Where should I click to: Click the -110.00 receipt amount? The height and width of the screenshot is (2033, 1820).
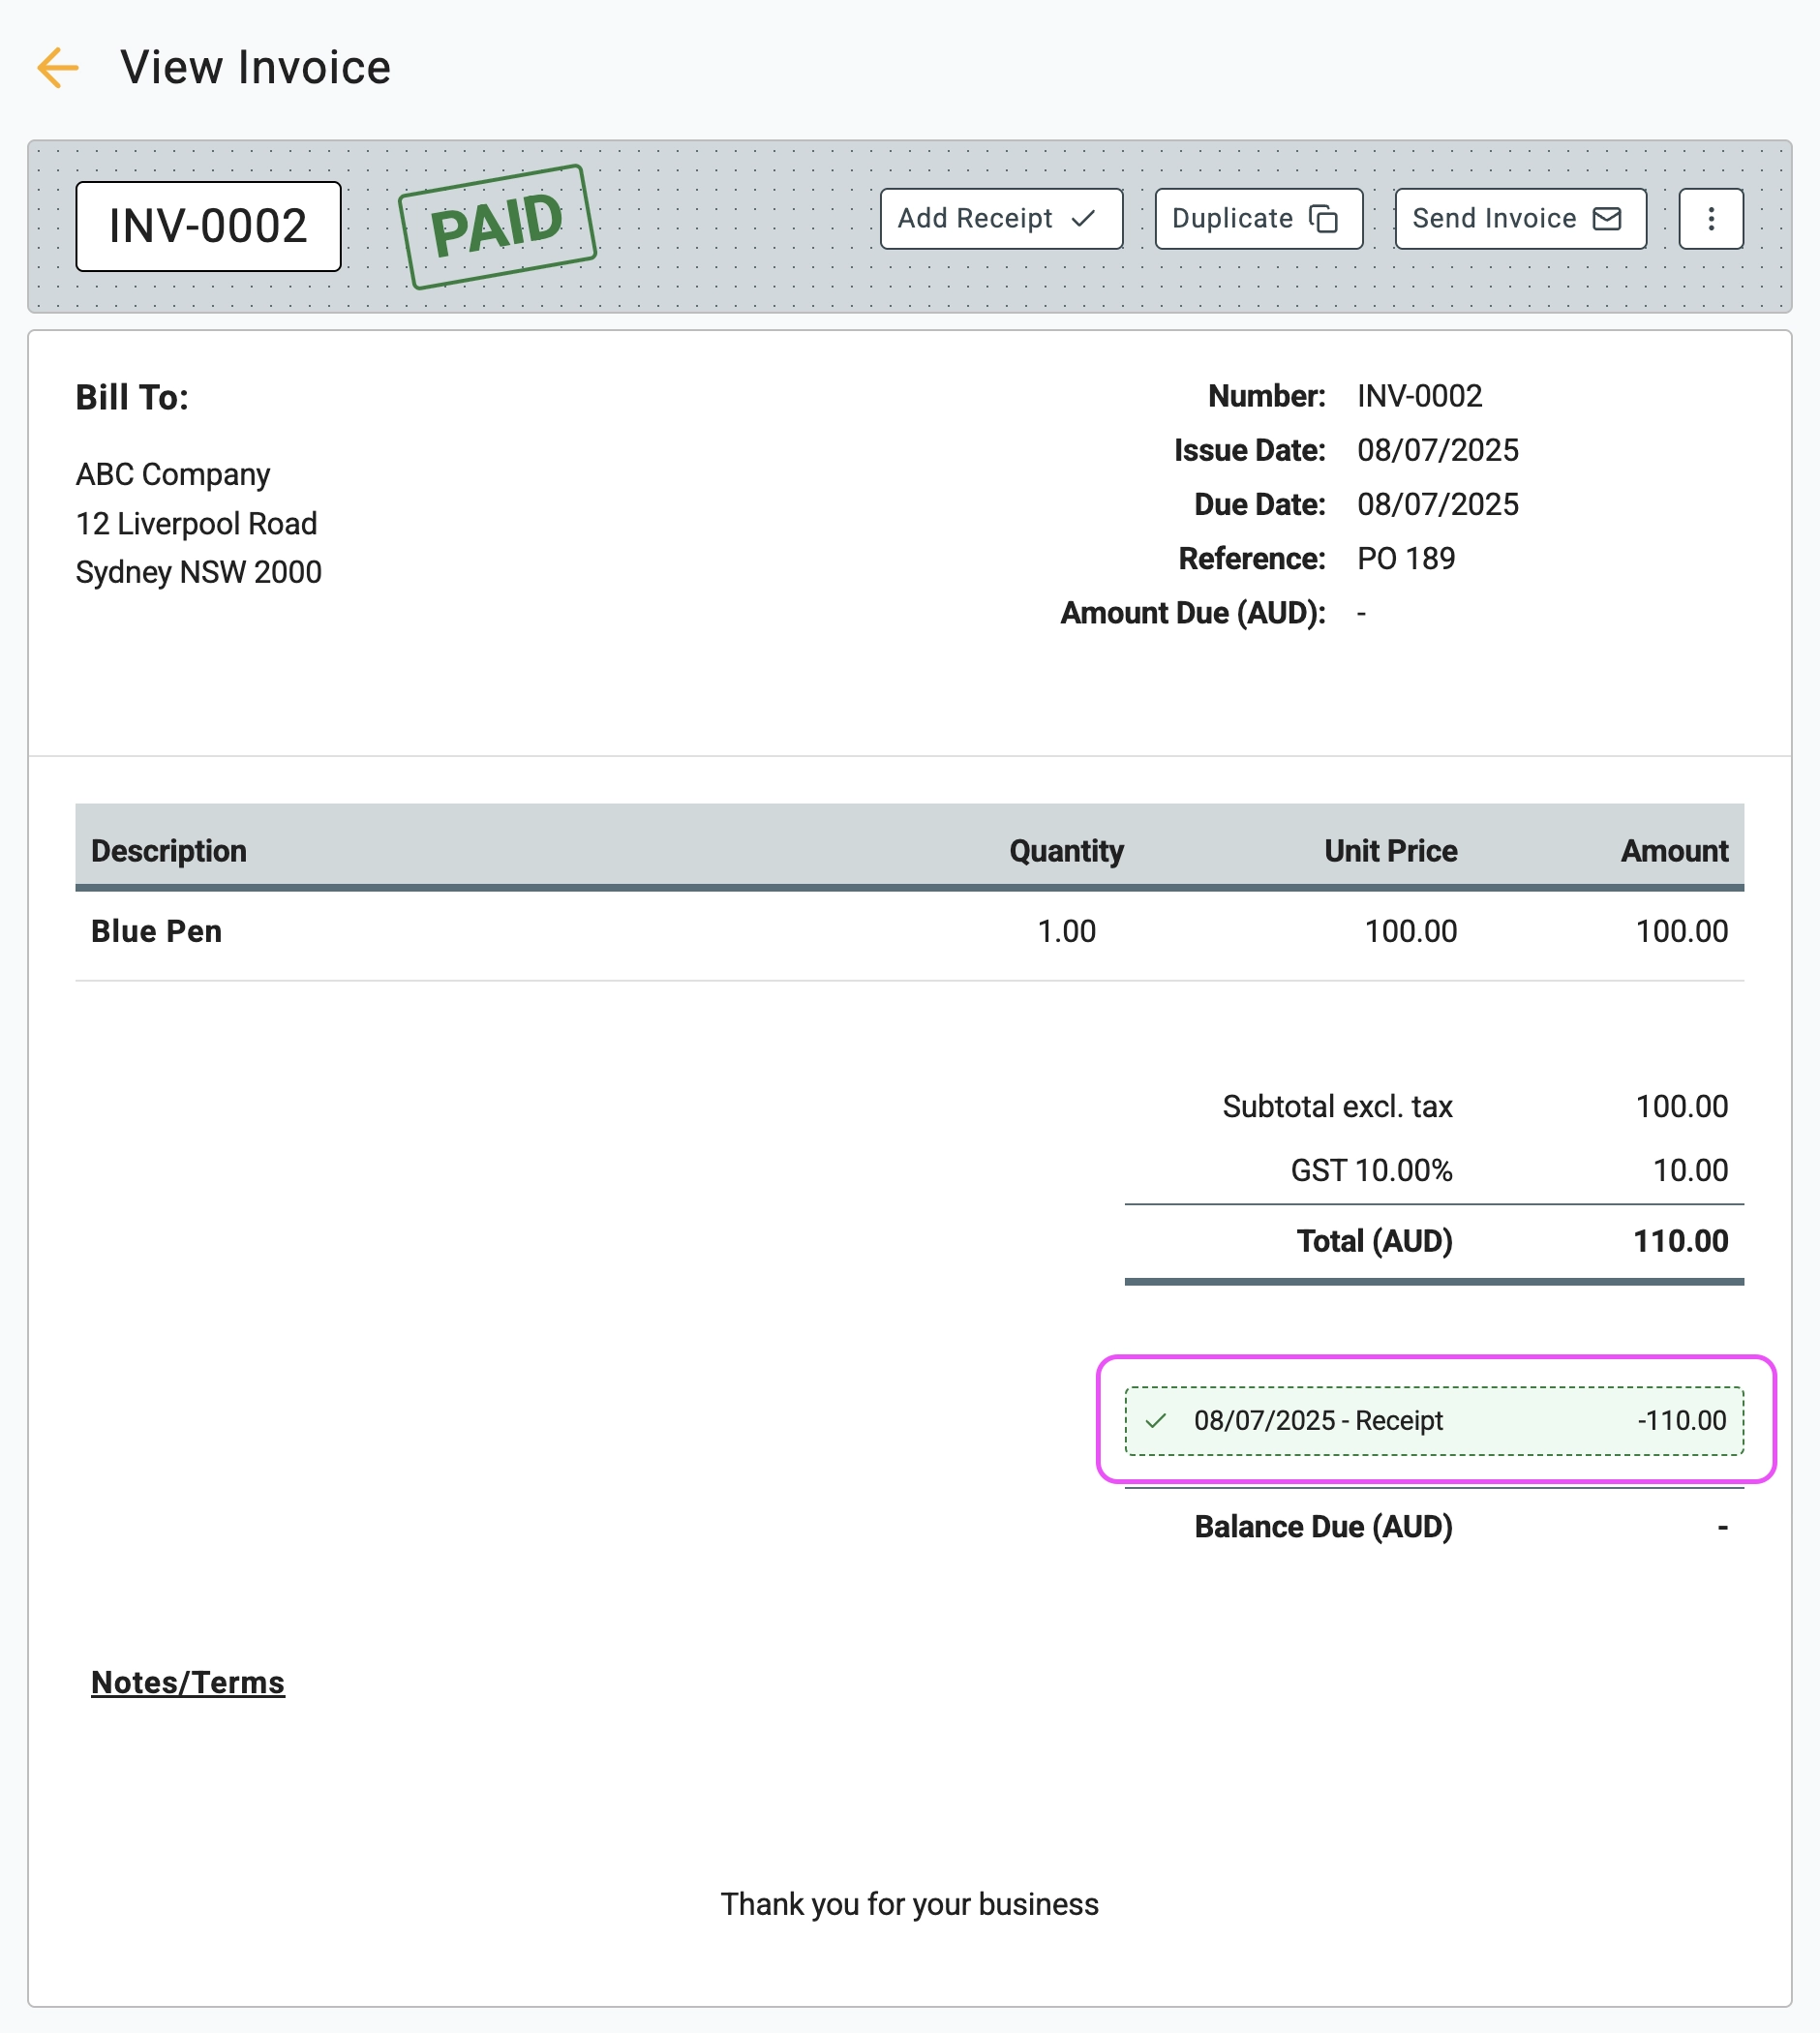[x=1681, y=1421]
